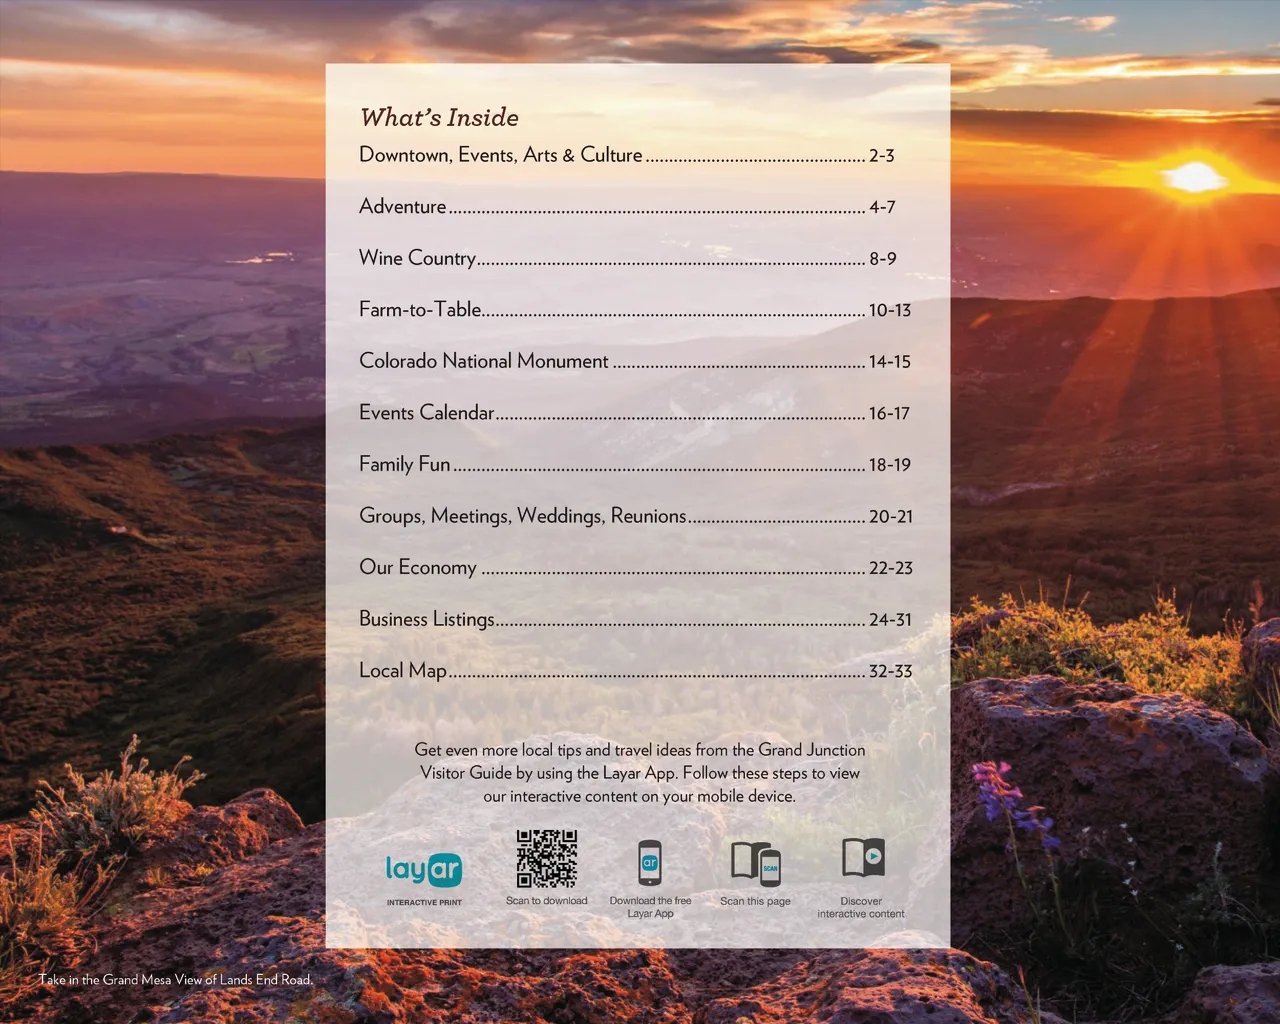Screen dimensions: 1280x1024
Task: Click the Layar App instructions paragraph
Action: coord(639,773)
